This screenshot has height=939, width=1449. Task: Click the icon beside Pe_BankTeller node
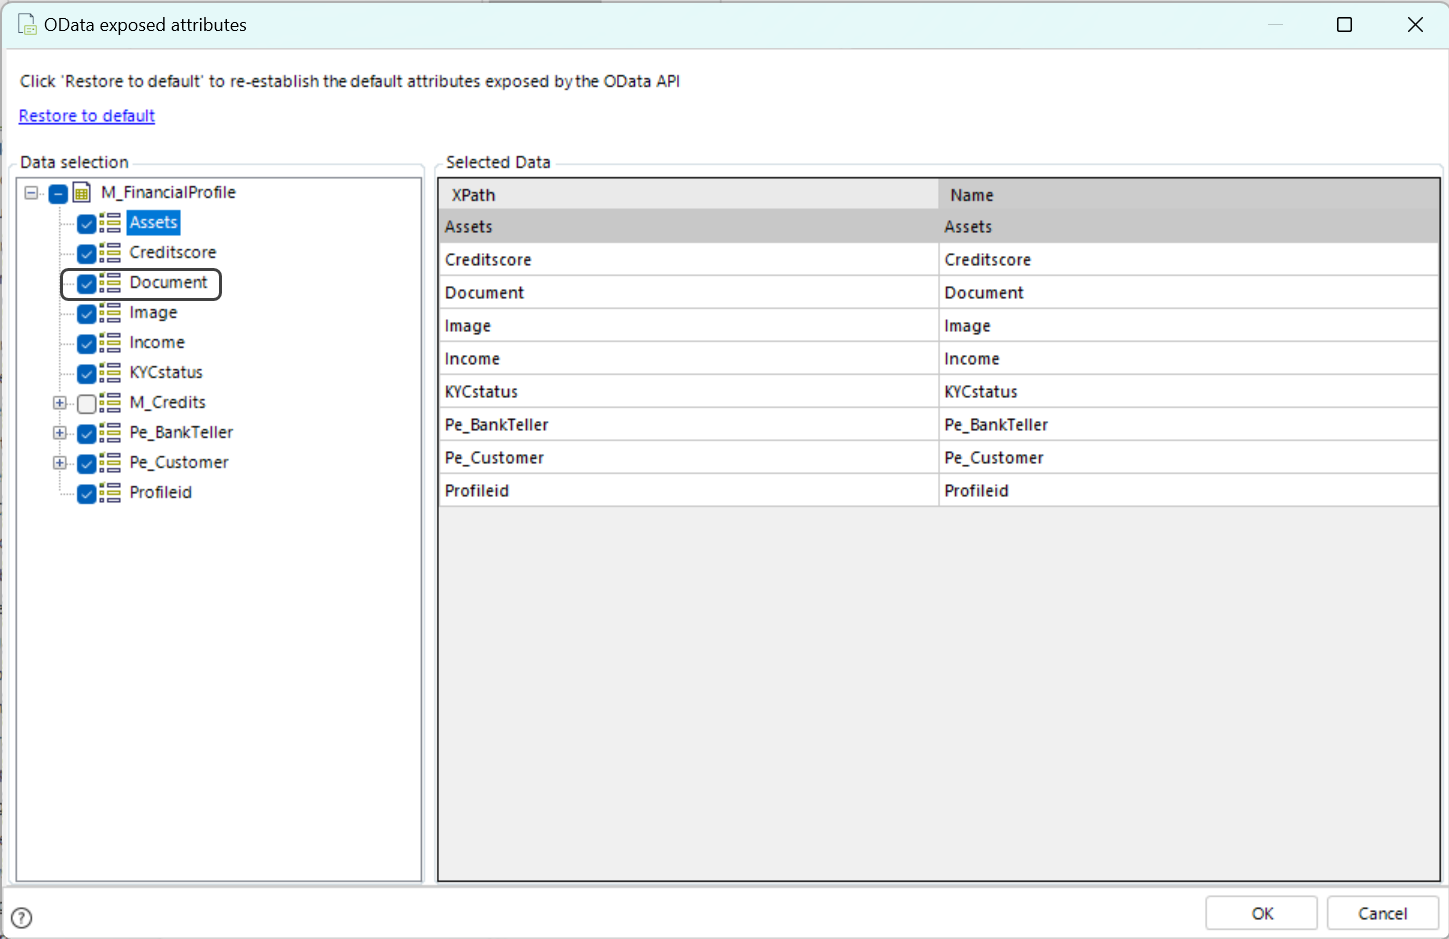[110, 433]
